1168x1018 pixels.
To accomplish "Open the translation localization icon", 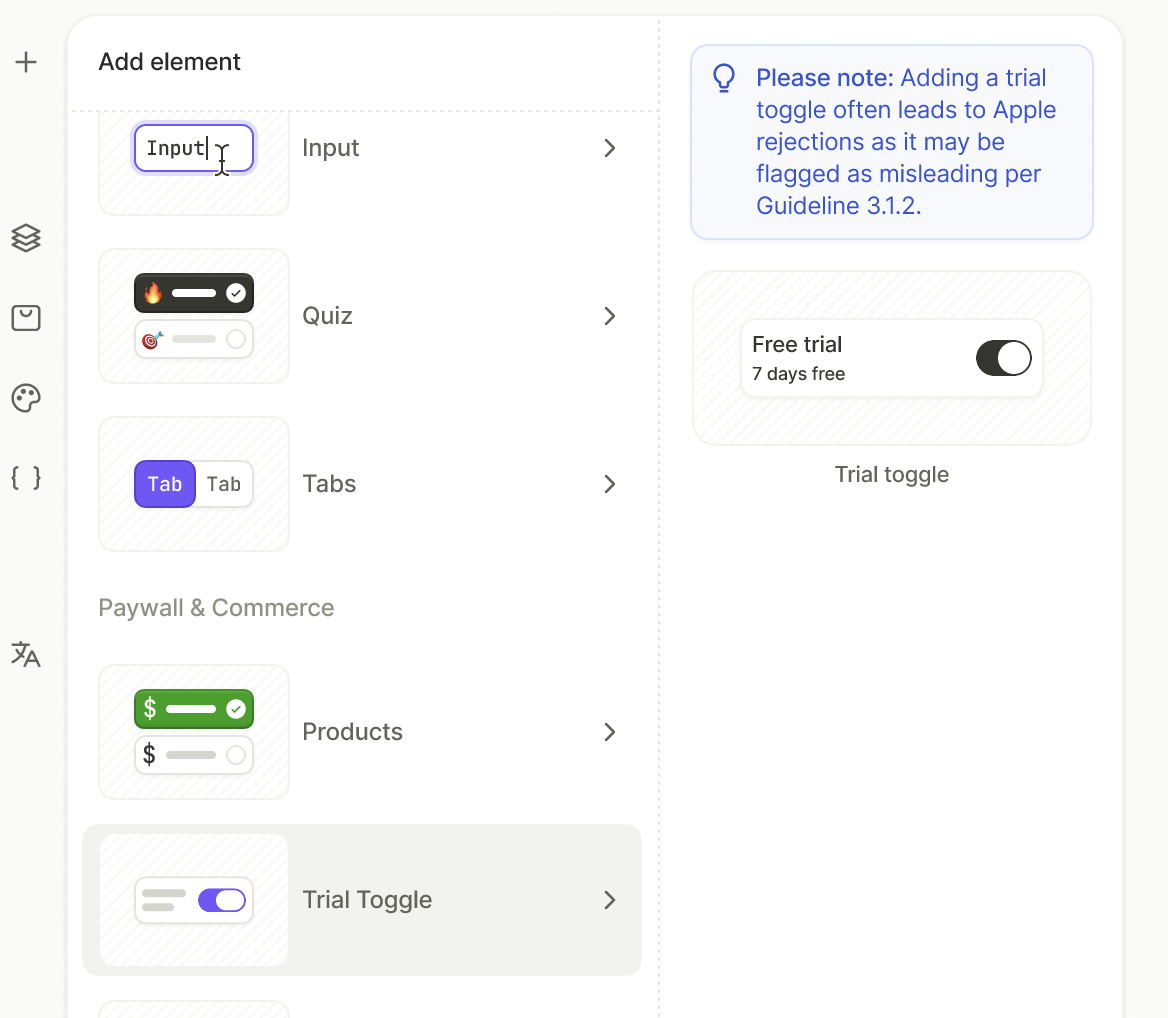I will pos(26,654).
